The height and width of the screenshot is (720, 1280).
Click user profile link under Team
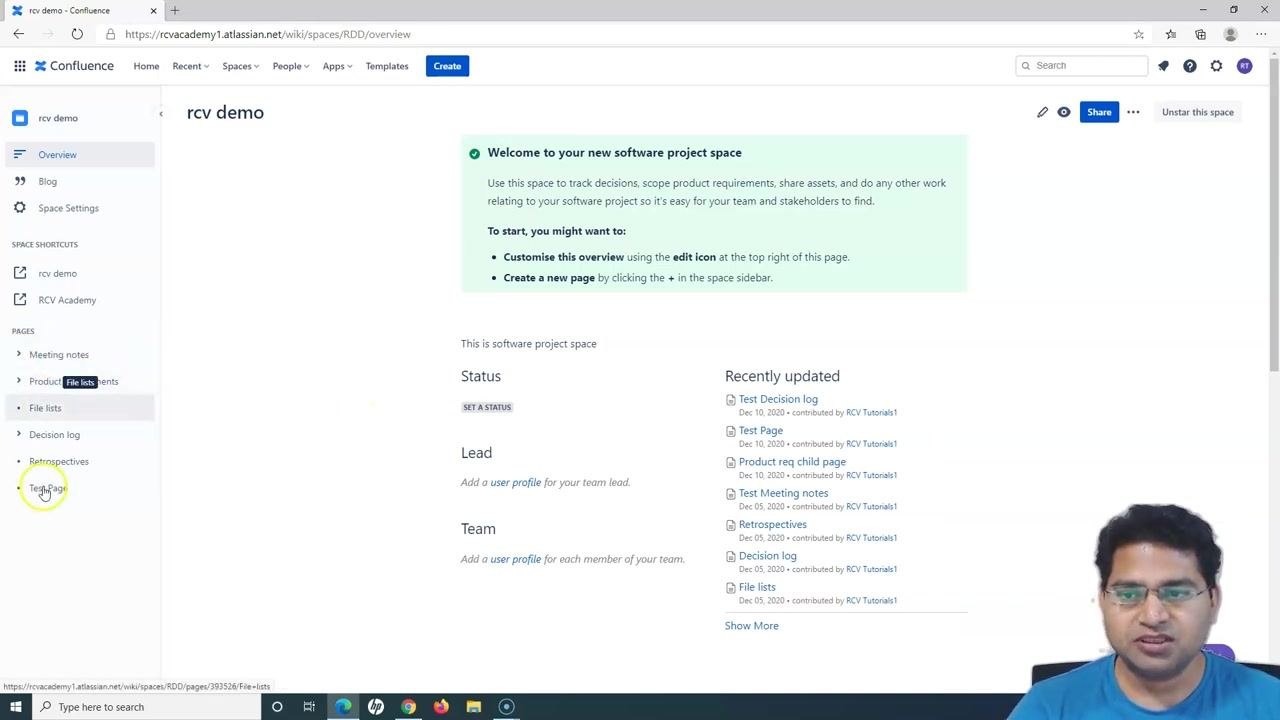[x=515, y=559]
